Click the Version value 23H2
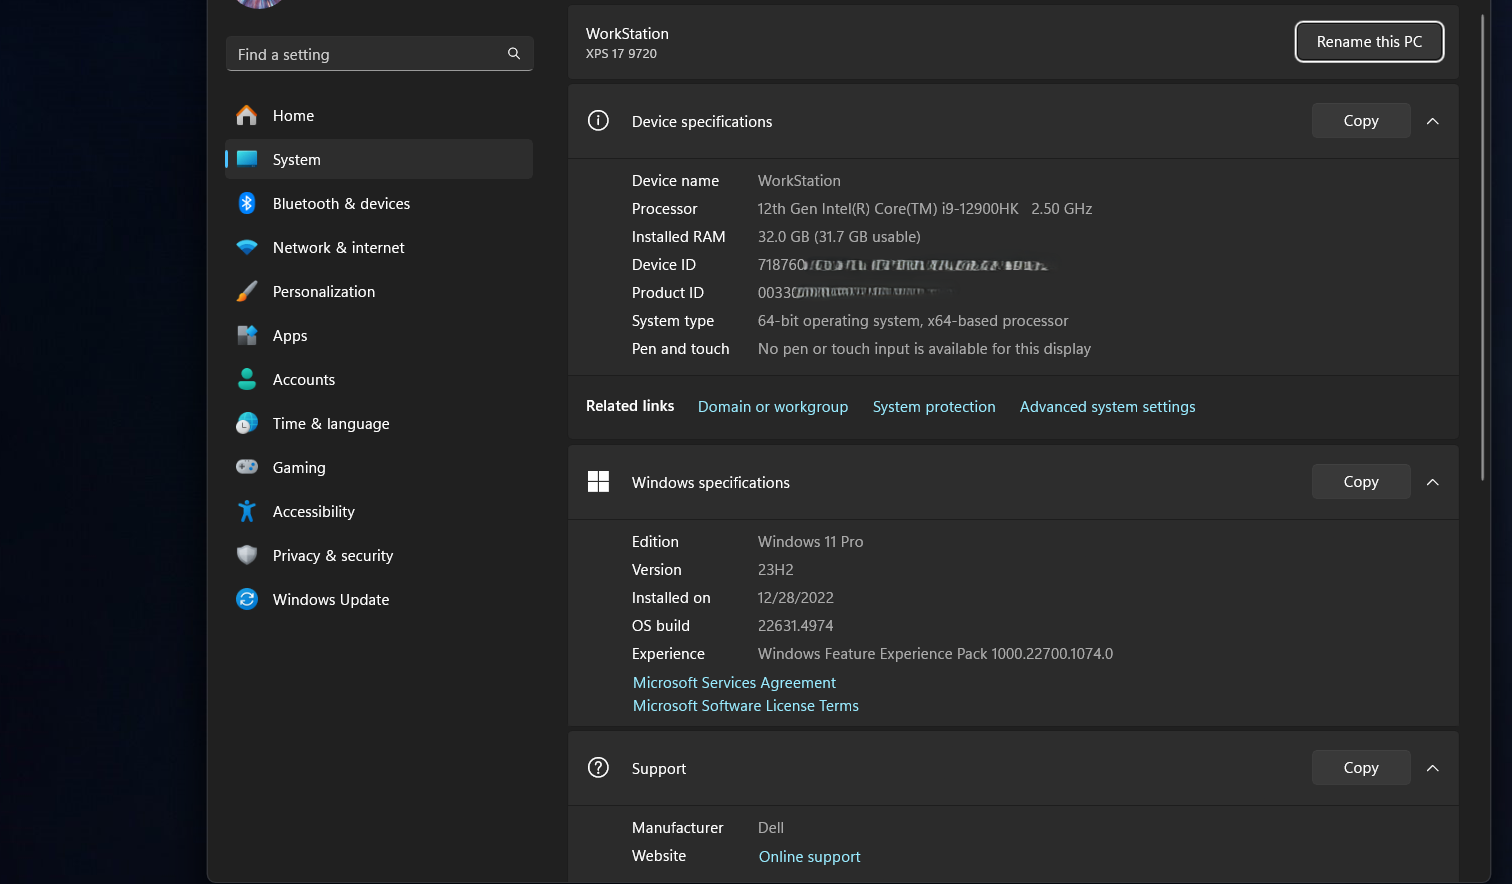This screenshot has height=884, width=1512. tap(775, 570)
